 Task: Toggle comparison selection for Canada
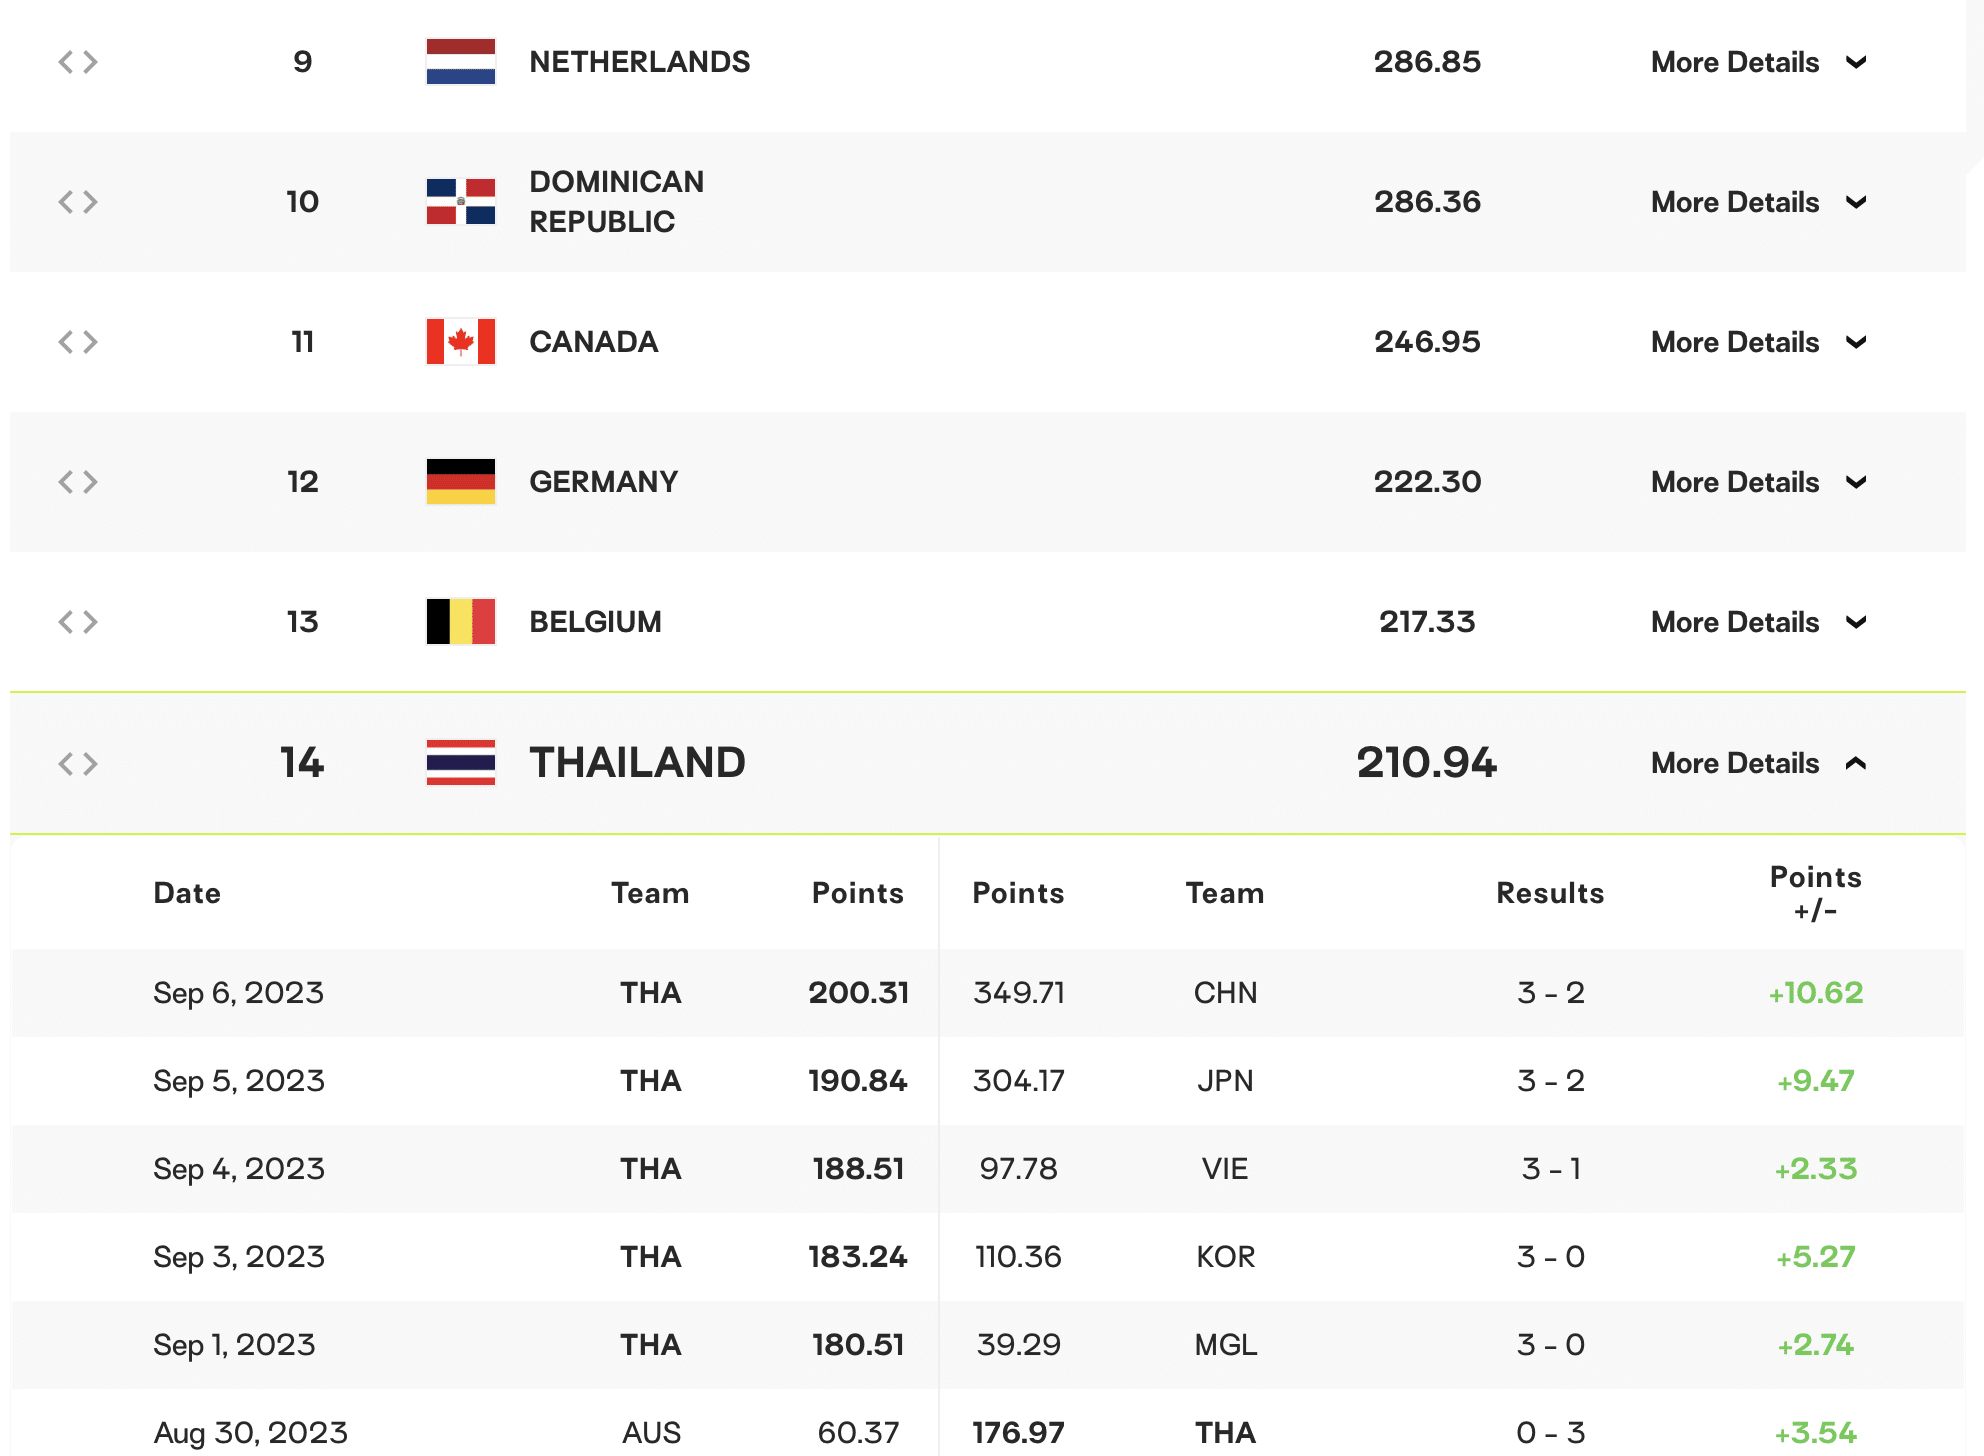tap(78, 341)
